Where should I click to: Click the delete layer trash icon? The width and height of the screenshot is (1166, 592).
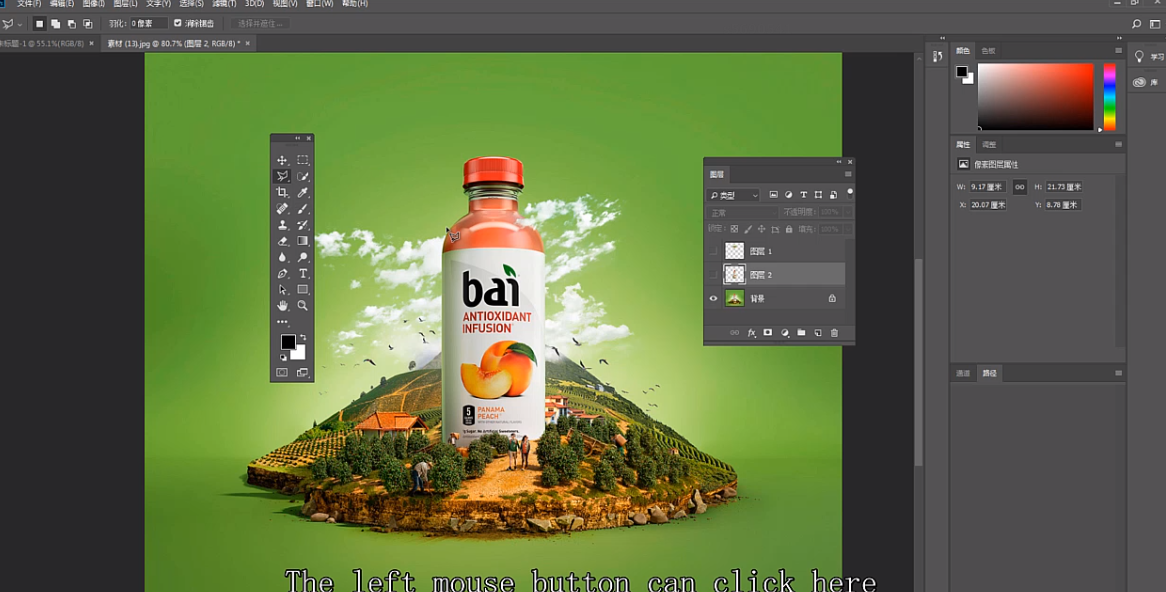tap(834, 333)
